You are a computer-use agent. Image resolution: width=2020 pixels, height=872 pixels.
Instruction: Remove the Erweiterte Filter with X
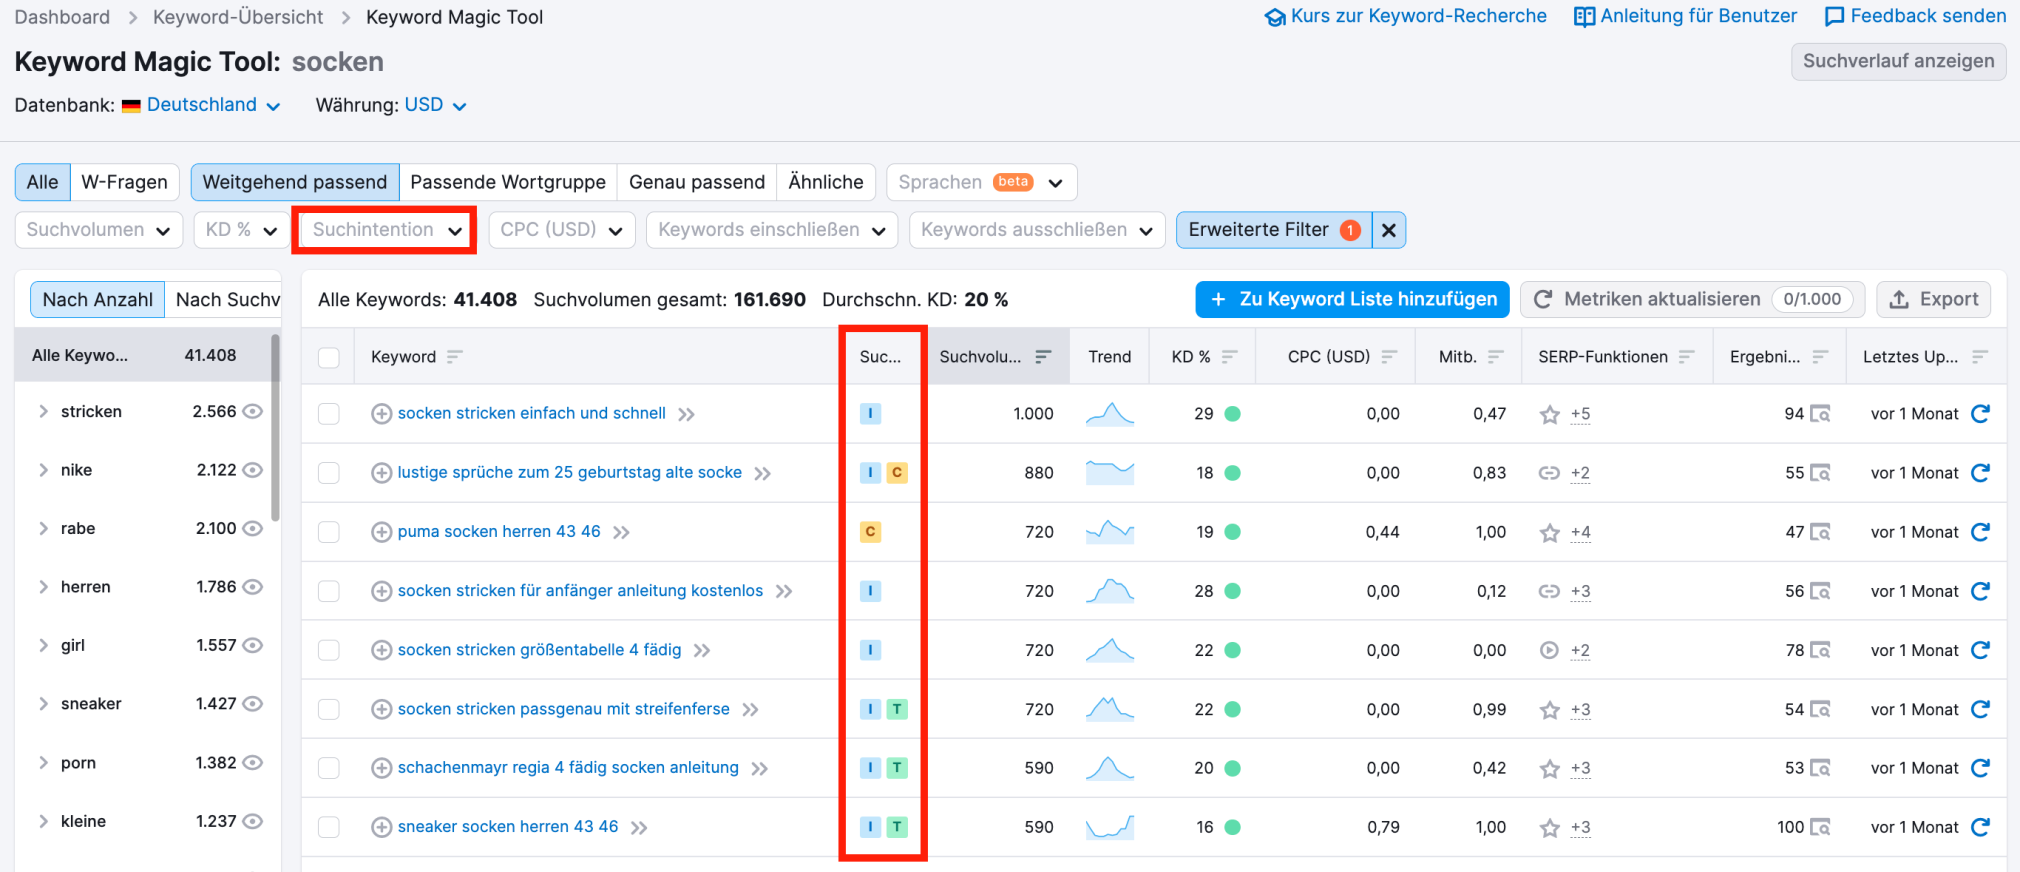[1389, 230]
